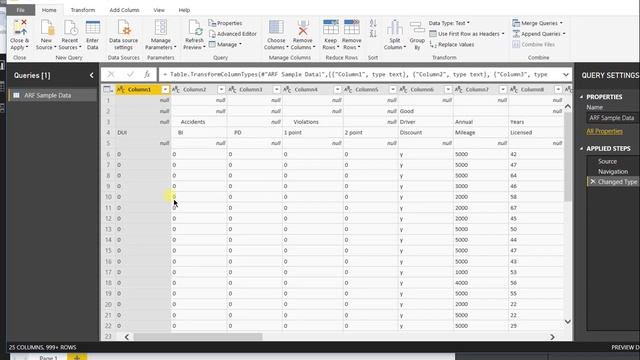Viewport: 640px width, 360px height.
Task: Collapse the Properties section
Action: [581, 97]
